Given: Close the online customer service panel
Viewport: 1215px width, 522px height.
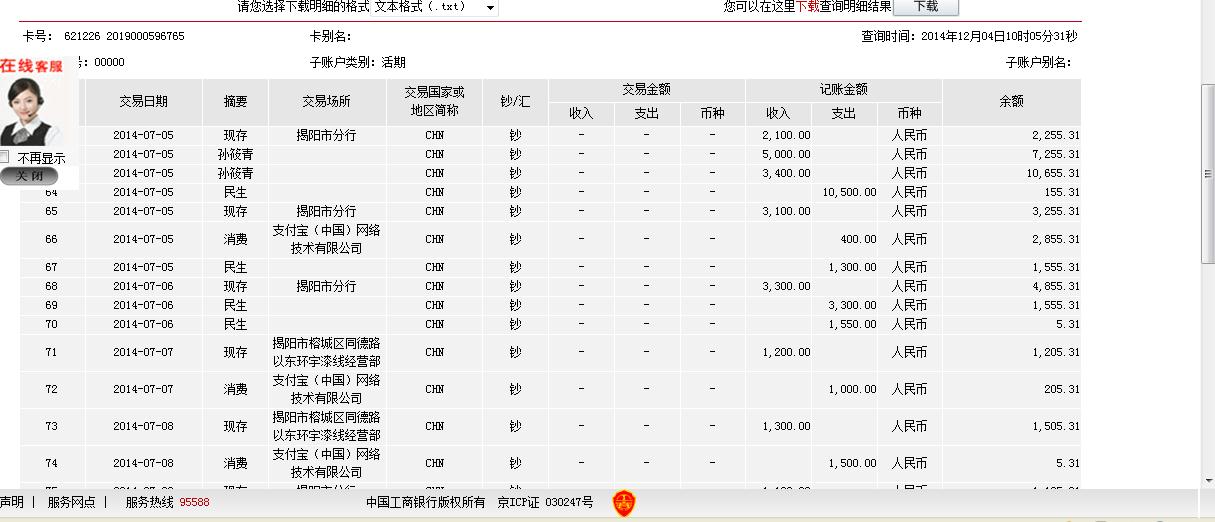Looking at the screenshot, I should 29,176.
